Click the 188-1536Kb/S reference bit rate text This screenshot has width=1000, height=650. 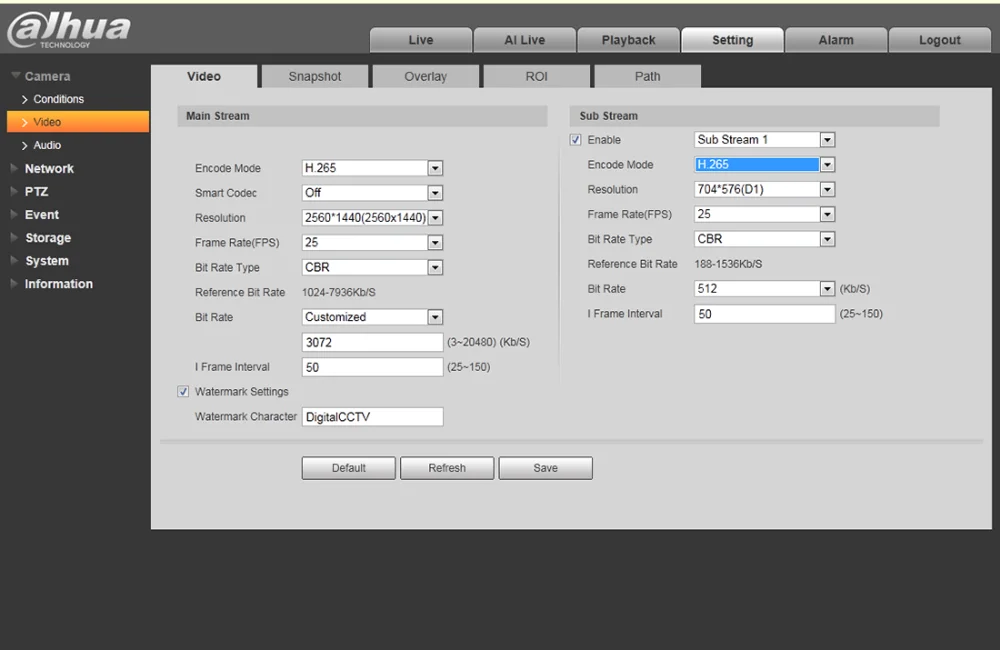tap(728, 264)
